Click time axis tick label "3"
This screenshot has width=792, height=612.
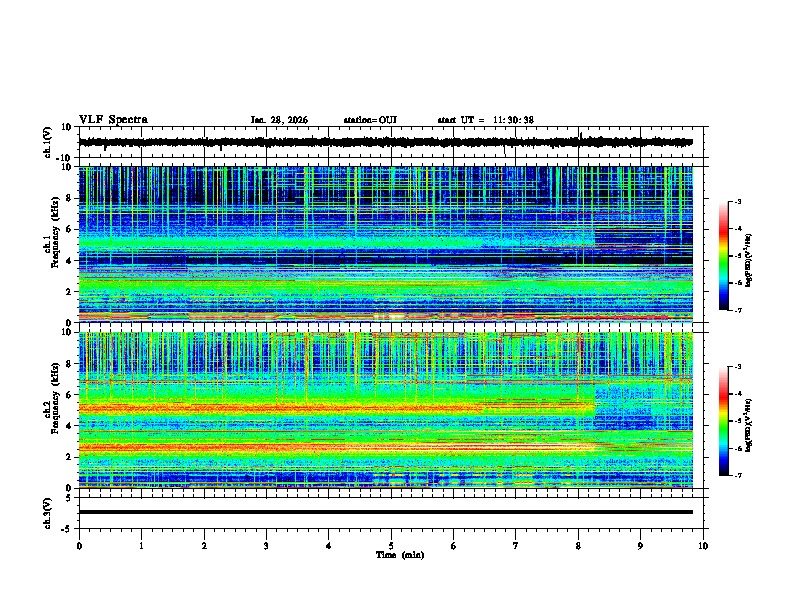(266, 546)
